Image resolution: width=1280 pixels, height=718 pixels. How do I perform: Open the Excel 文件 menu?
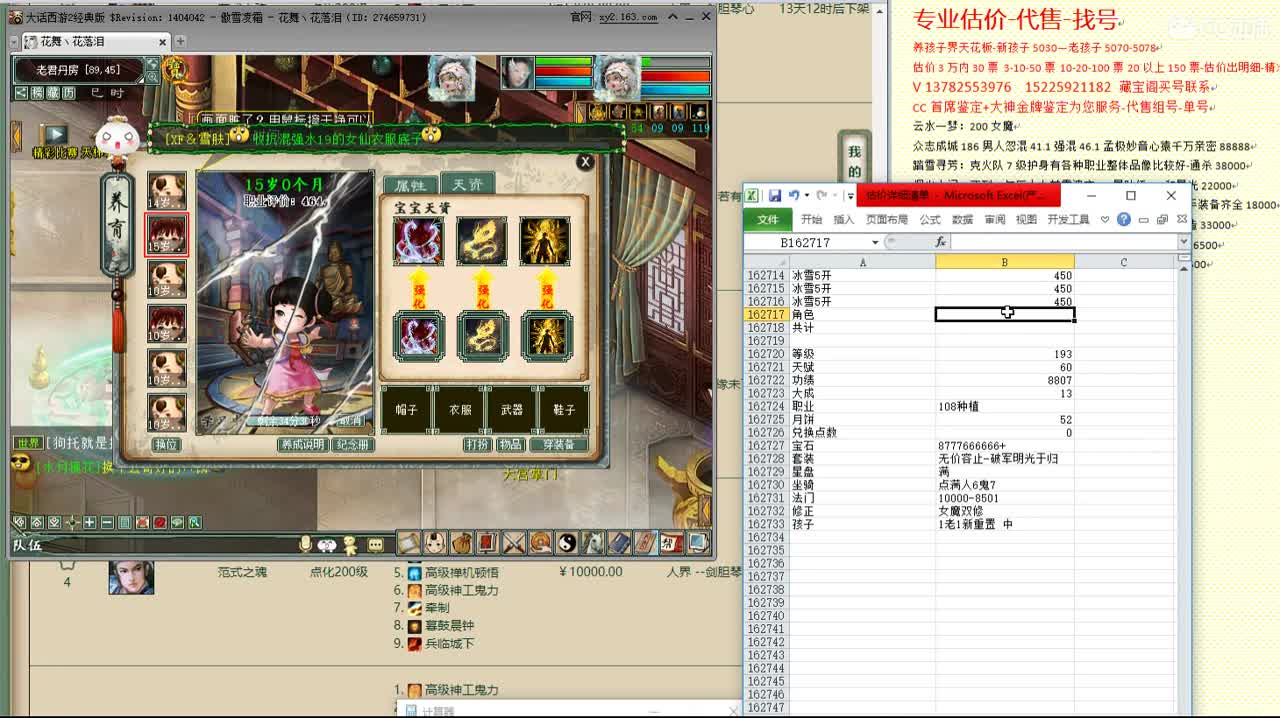[767, 219]
